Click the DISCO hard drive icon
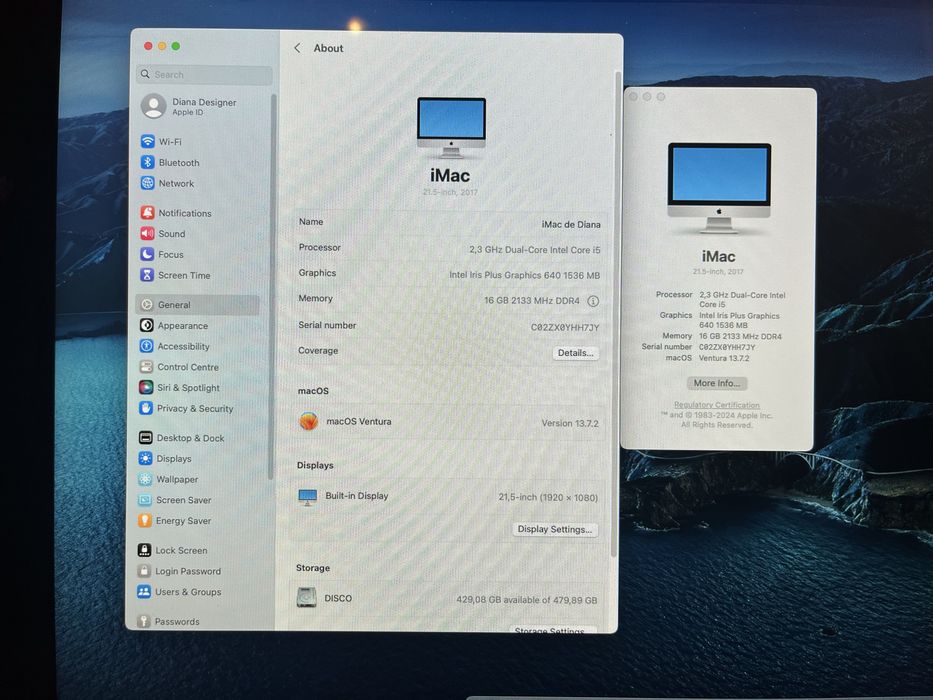Image resolution: width=933 pixels, height=700 pixels. 306,598
